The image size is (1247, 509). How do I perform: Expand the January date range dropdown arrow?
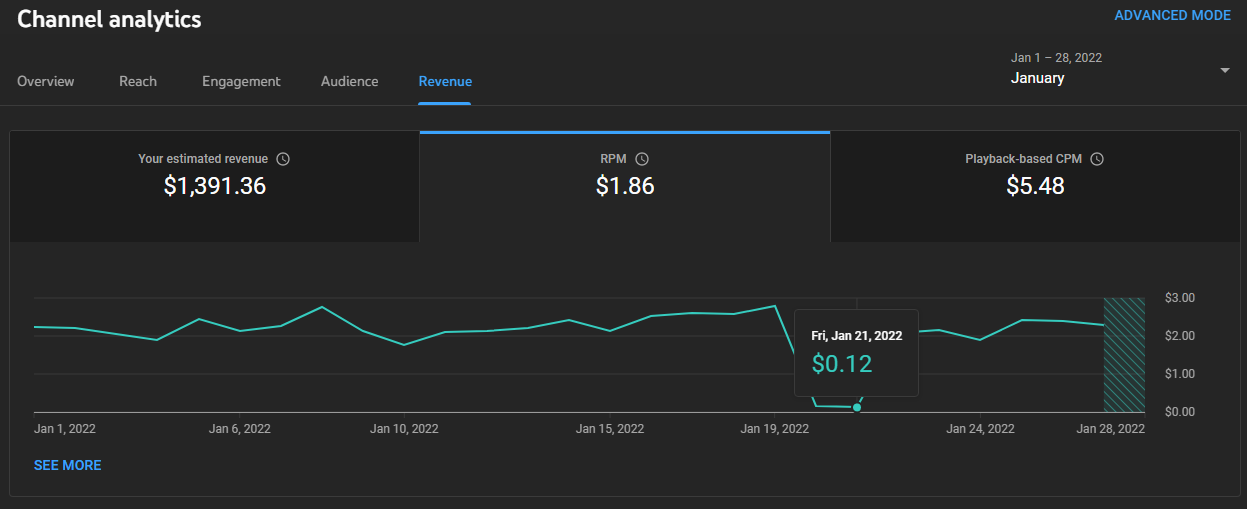[x=1224, y=70]
